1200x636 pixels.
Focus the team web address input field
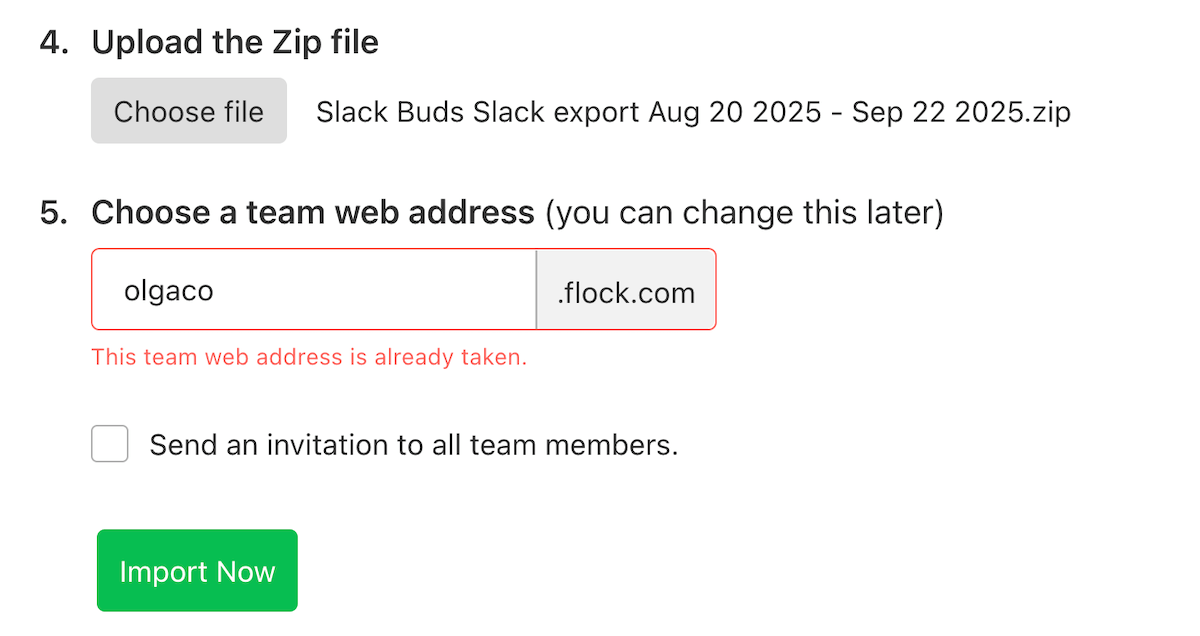tap(314, 290)
